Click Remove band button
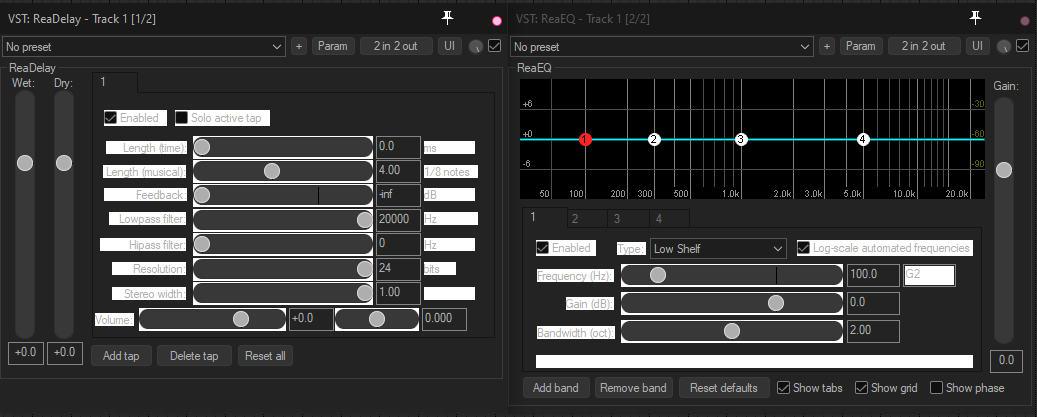Image resolution: width=1037 pixels, height=417 pixels. 634,388
